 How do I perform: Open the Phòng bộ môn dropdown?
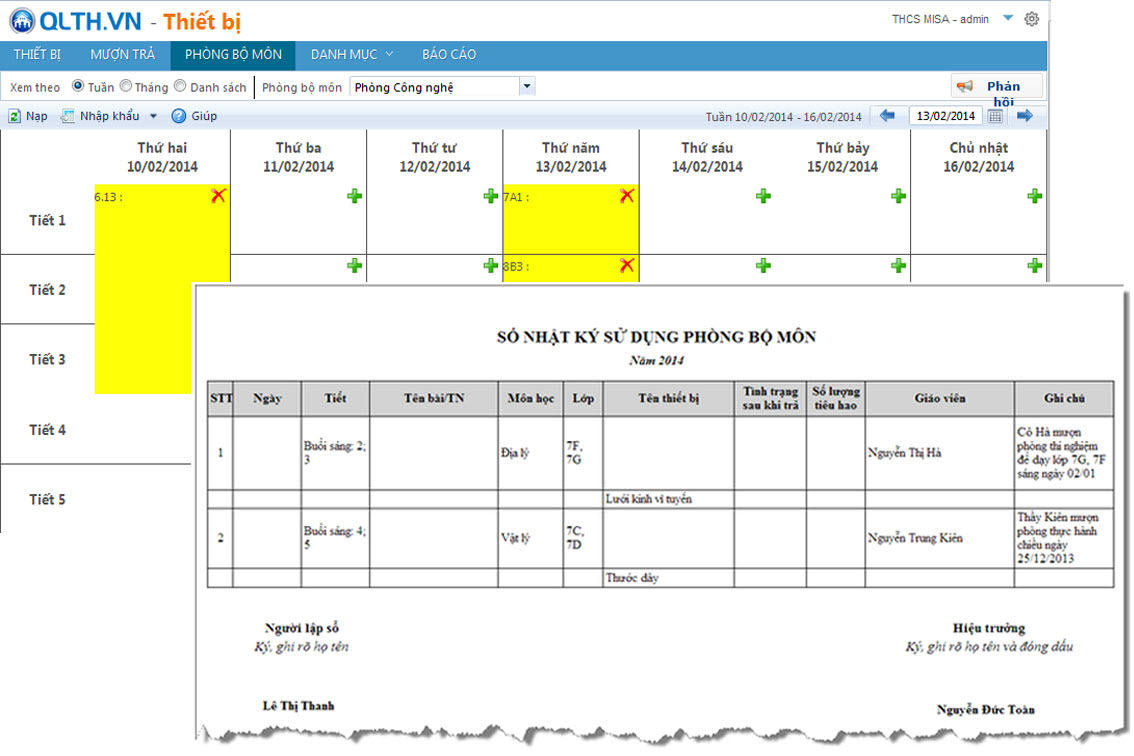527,87
